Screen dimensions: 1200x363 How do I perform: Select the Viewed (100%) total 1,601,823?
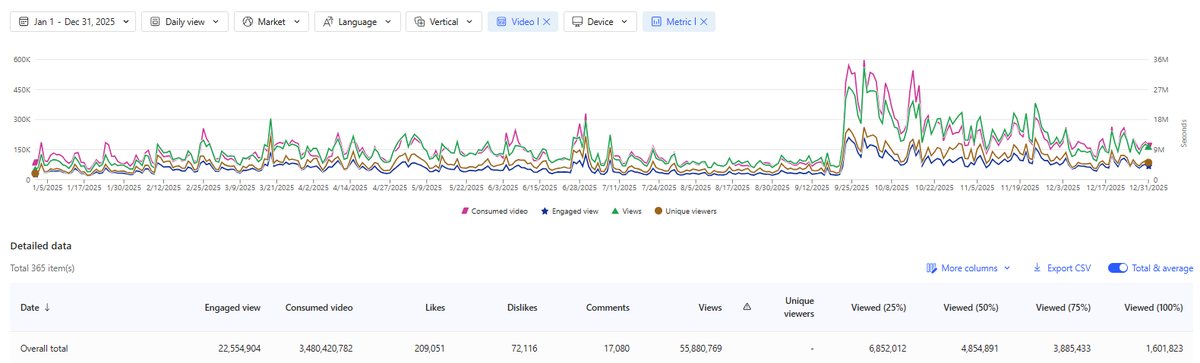1166,348
